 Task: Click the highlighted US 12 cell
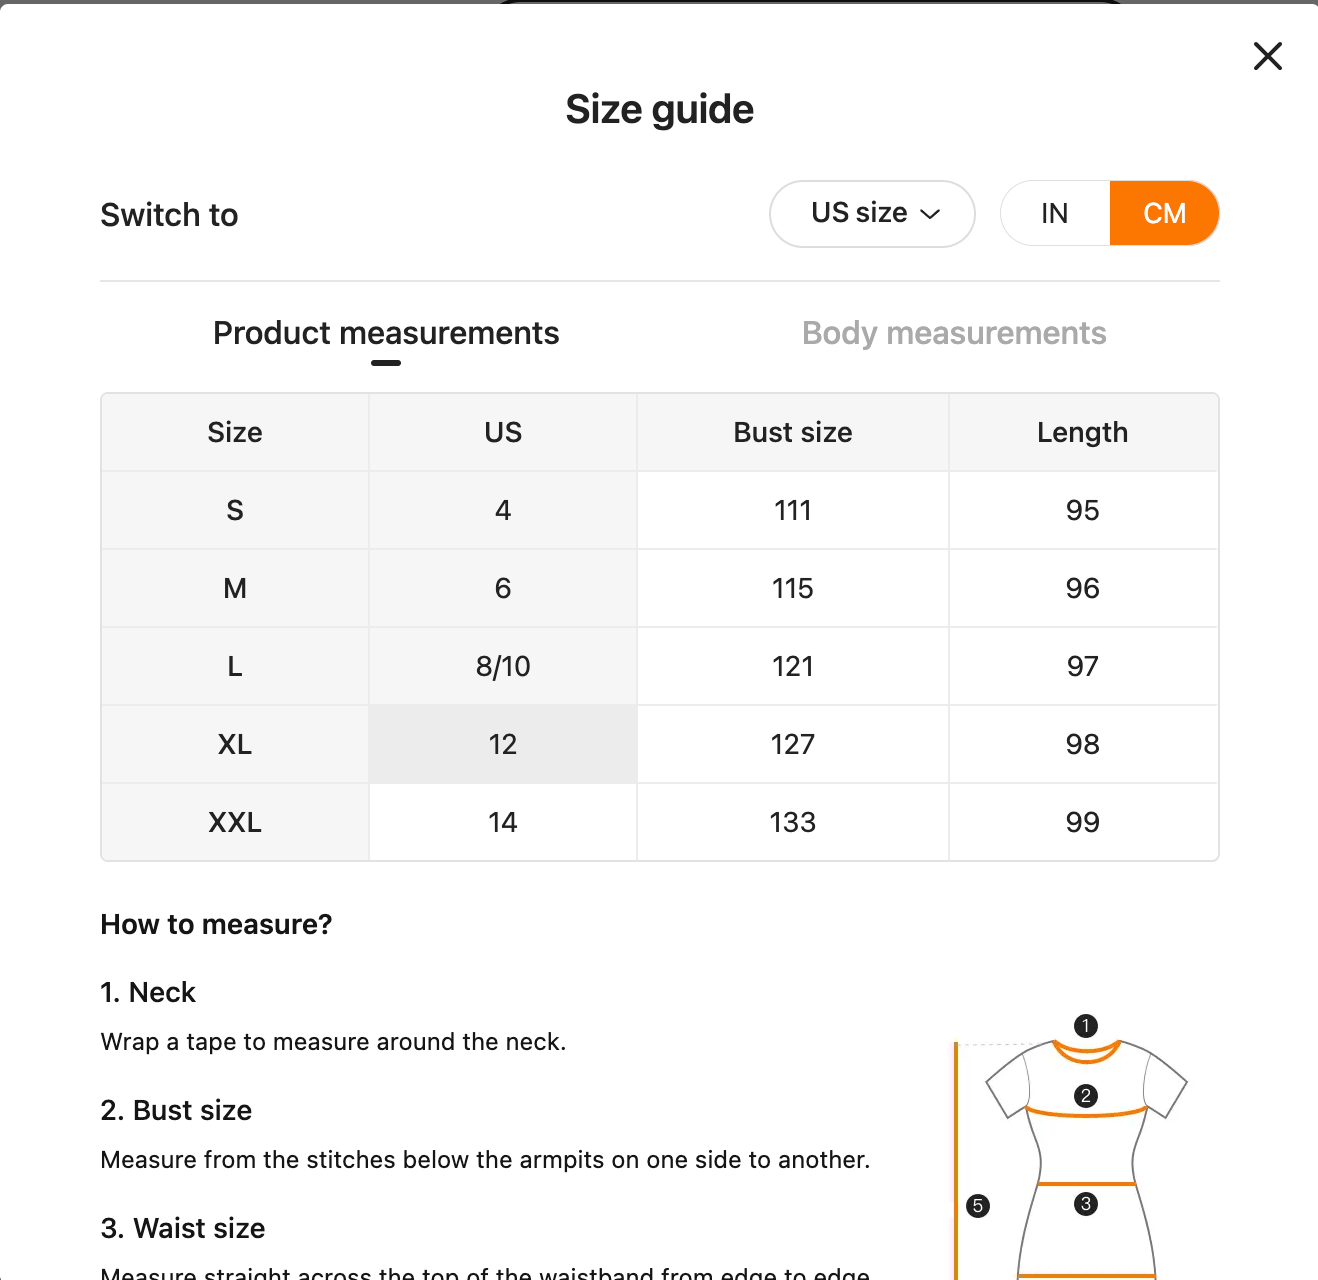click(x=502, y=744)
